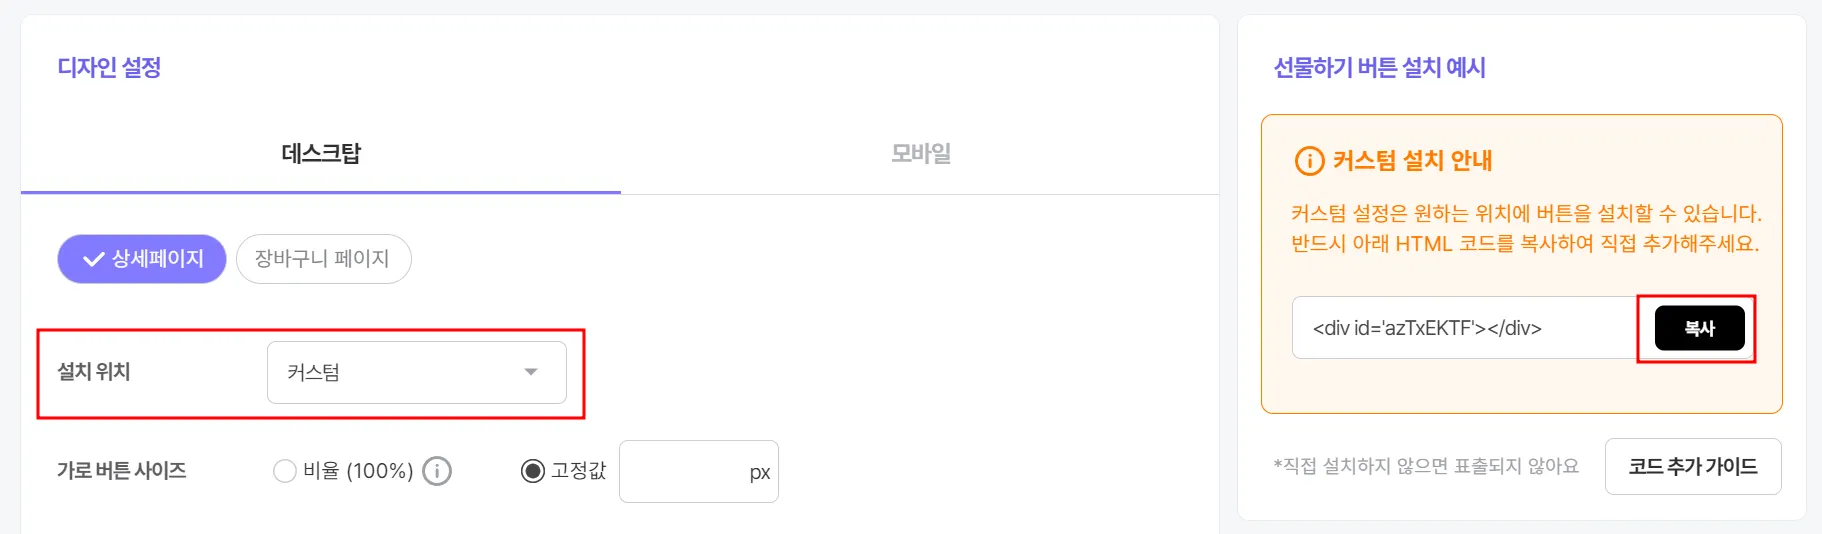Open the 코드 추가 가이드 button
Viewport: 1822px width, 534px height.
(x=1692, y=466)
